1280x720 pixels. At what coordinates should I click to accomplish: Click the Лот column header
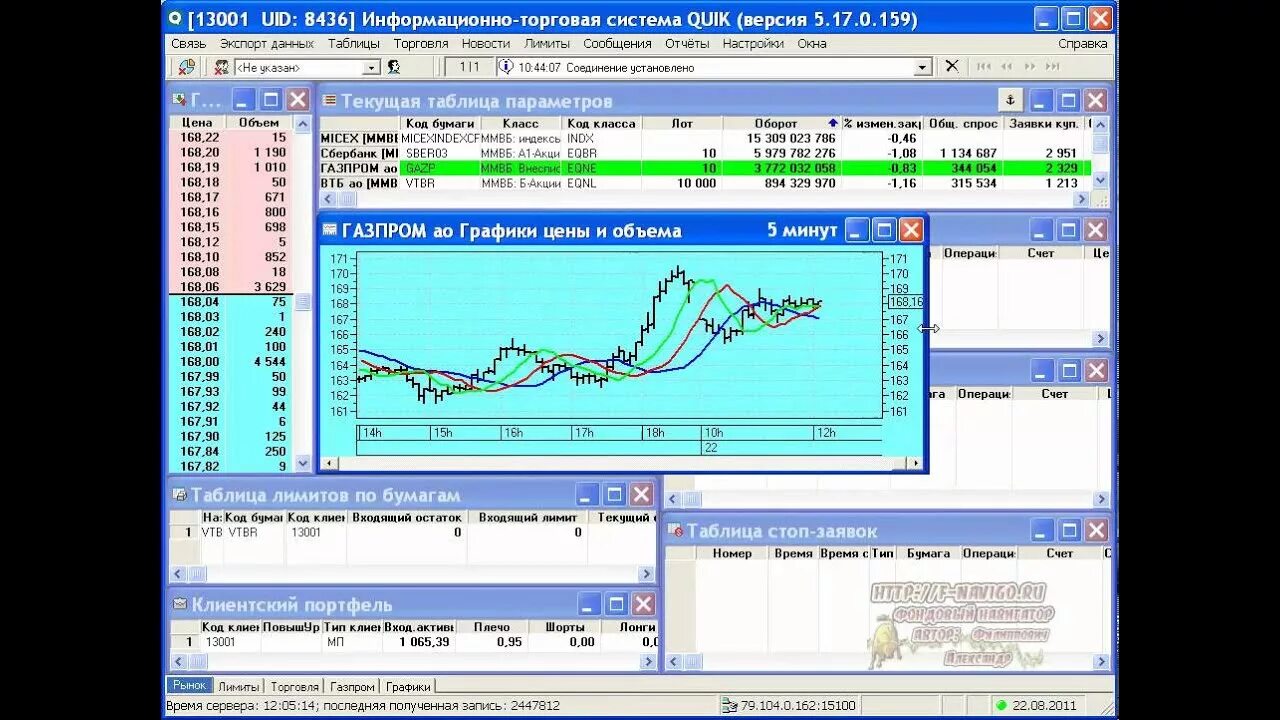click(x=682, y=123)
